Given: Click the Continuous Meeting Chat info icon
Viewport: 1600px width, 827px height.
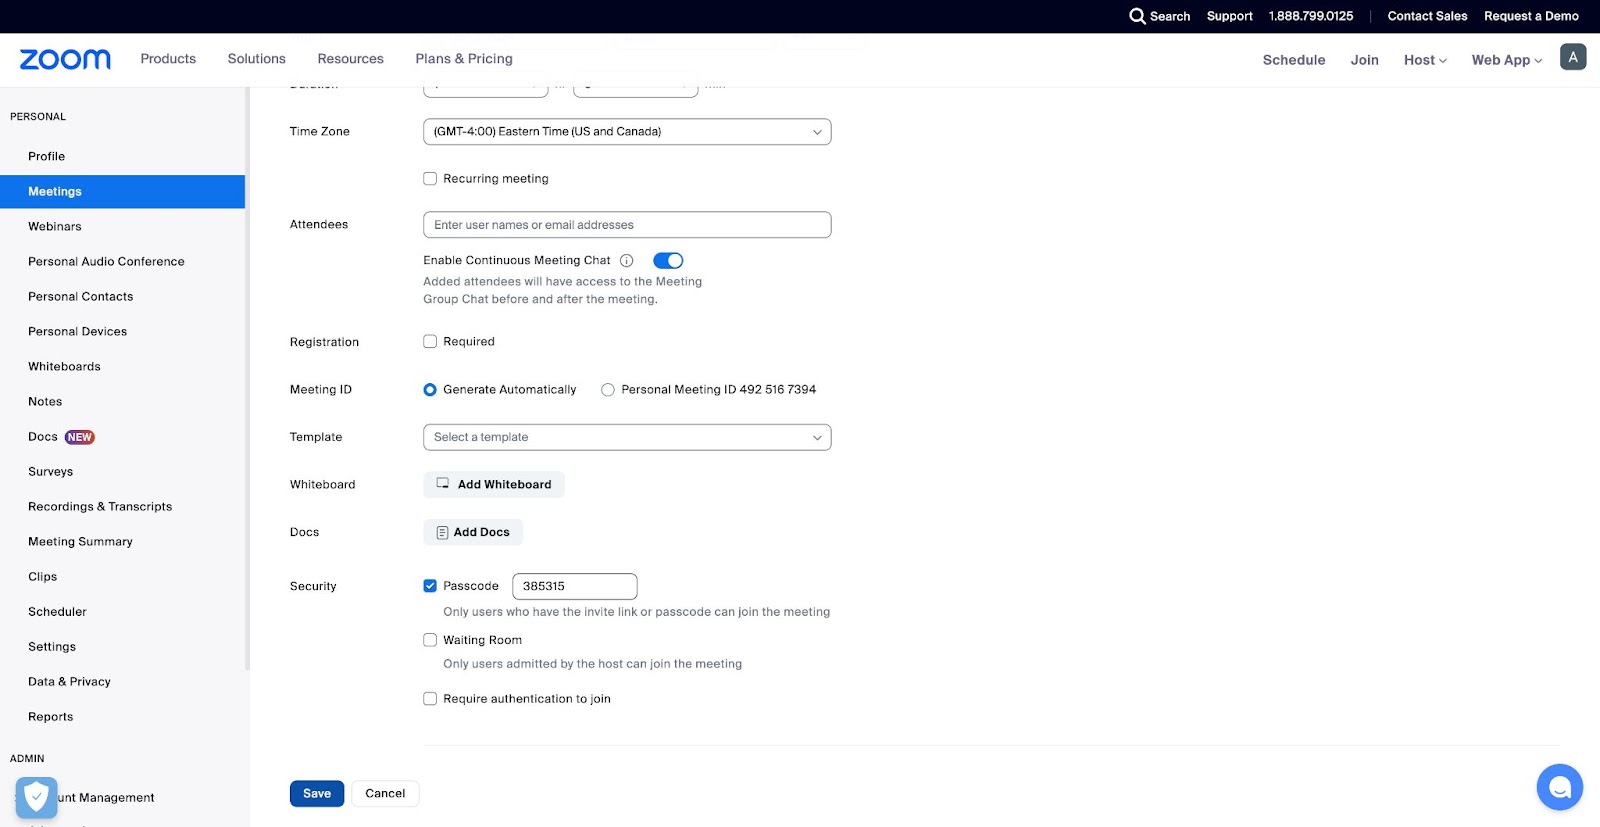Looking at the screenshot, I should click(x=627, y=261).
